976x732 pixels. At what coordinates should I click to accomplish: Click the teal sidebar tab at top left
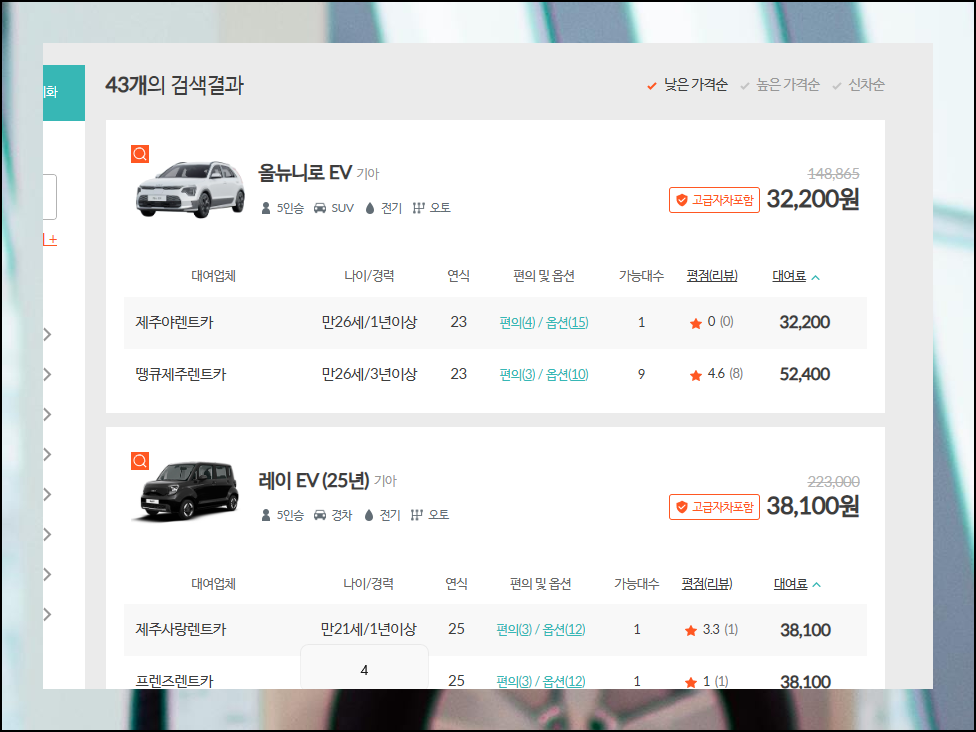[x=63, y=93]
